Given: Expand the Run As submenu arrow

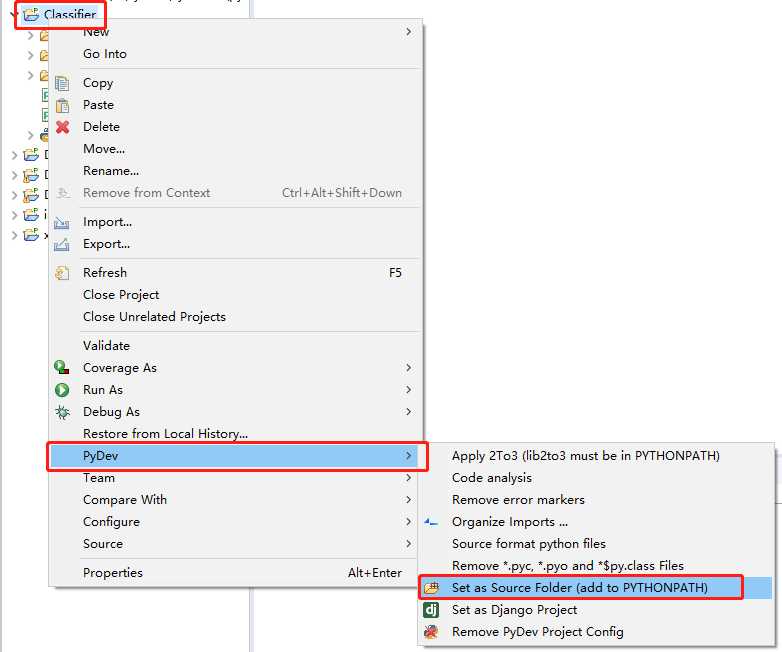Looking at the screenshot, I should pos(408,390).
